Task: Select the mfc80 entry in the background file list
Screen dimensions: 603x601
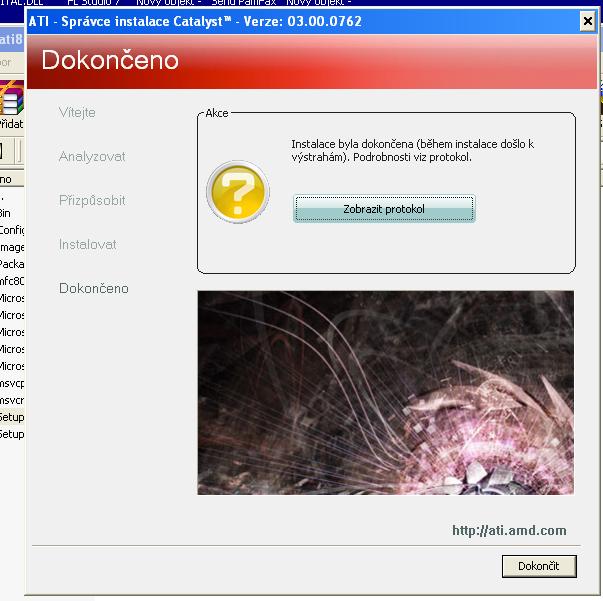Action: pos(12,281)
